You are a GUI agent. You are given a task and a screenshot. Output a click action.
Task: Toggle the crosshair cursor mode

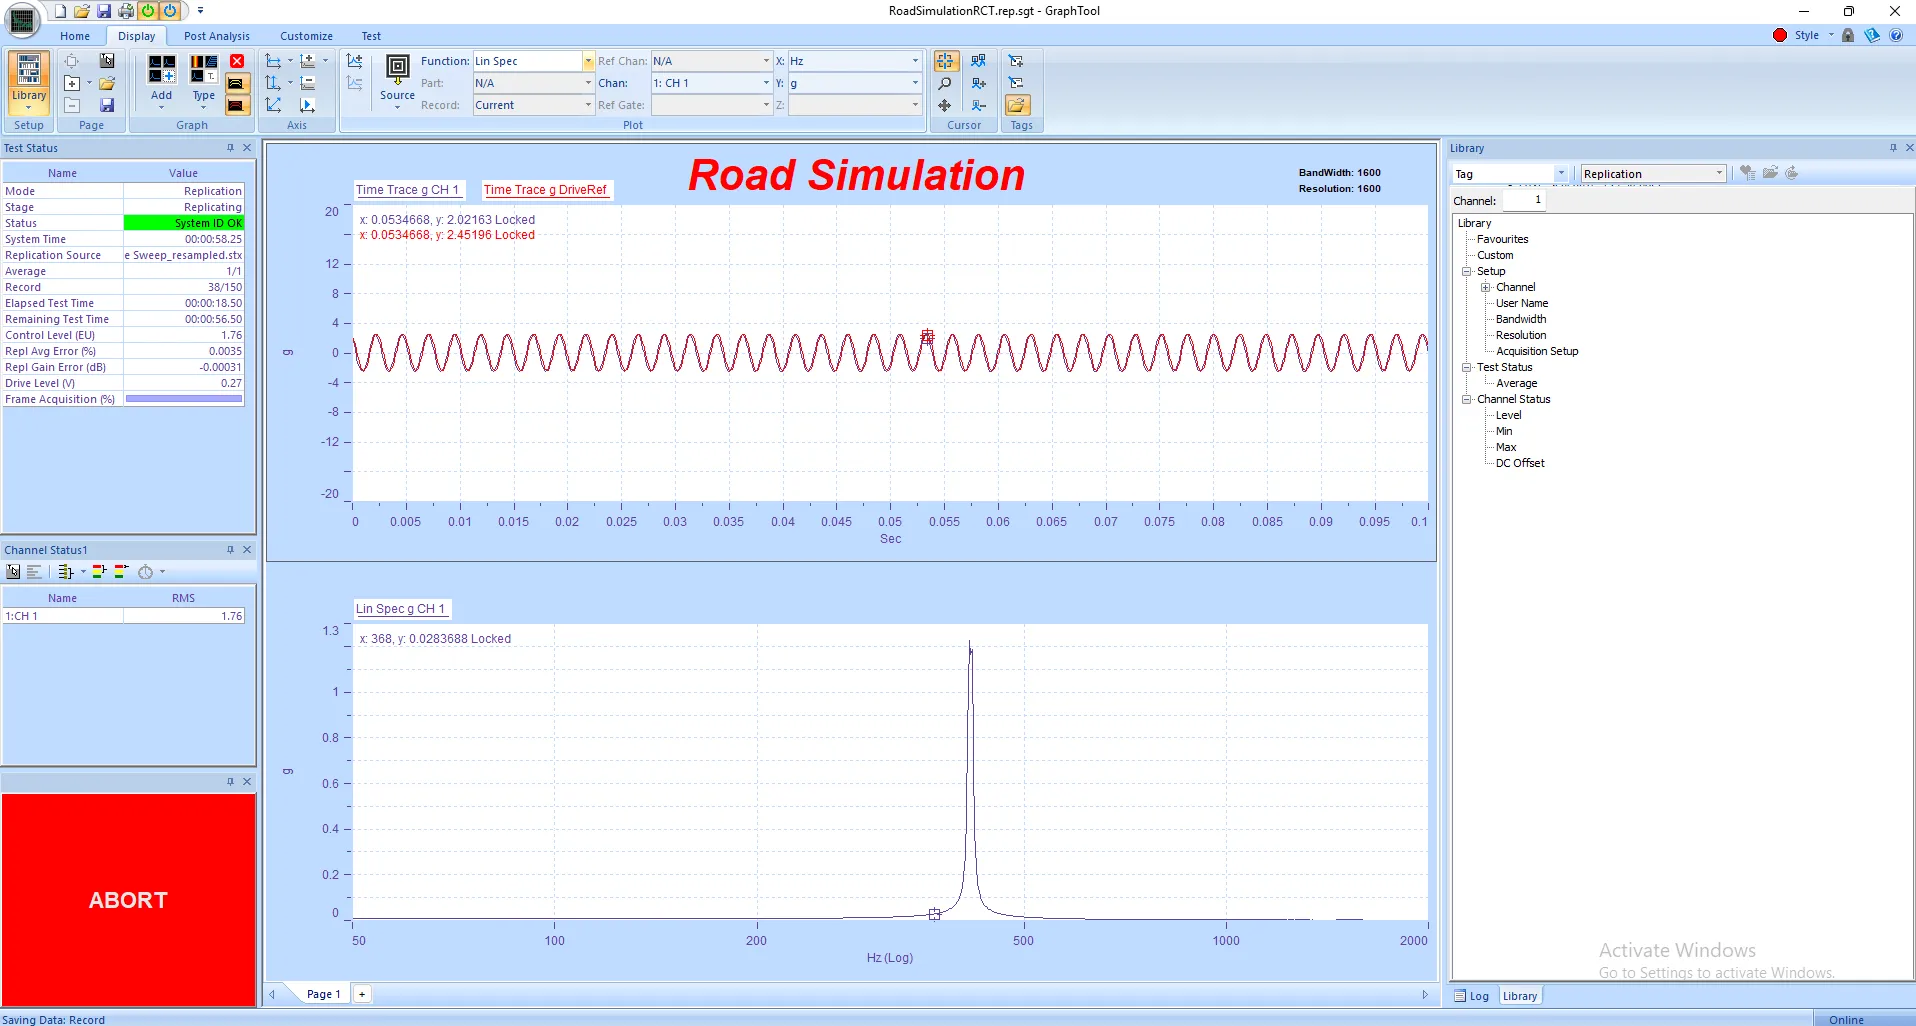(945, 61)
